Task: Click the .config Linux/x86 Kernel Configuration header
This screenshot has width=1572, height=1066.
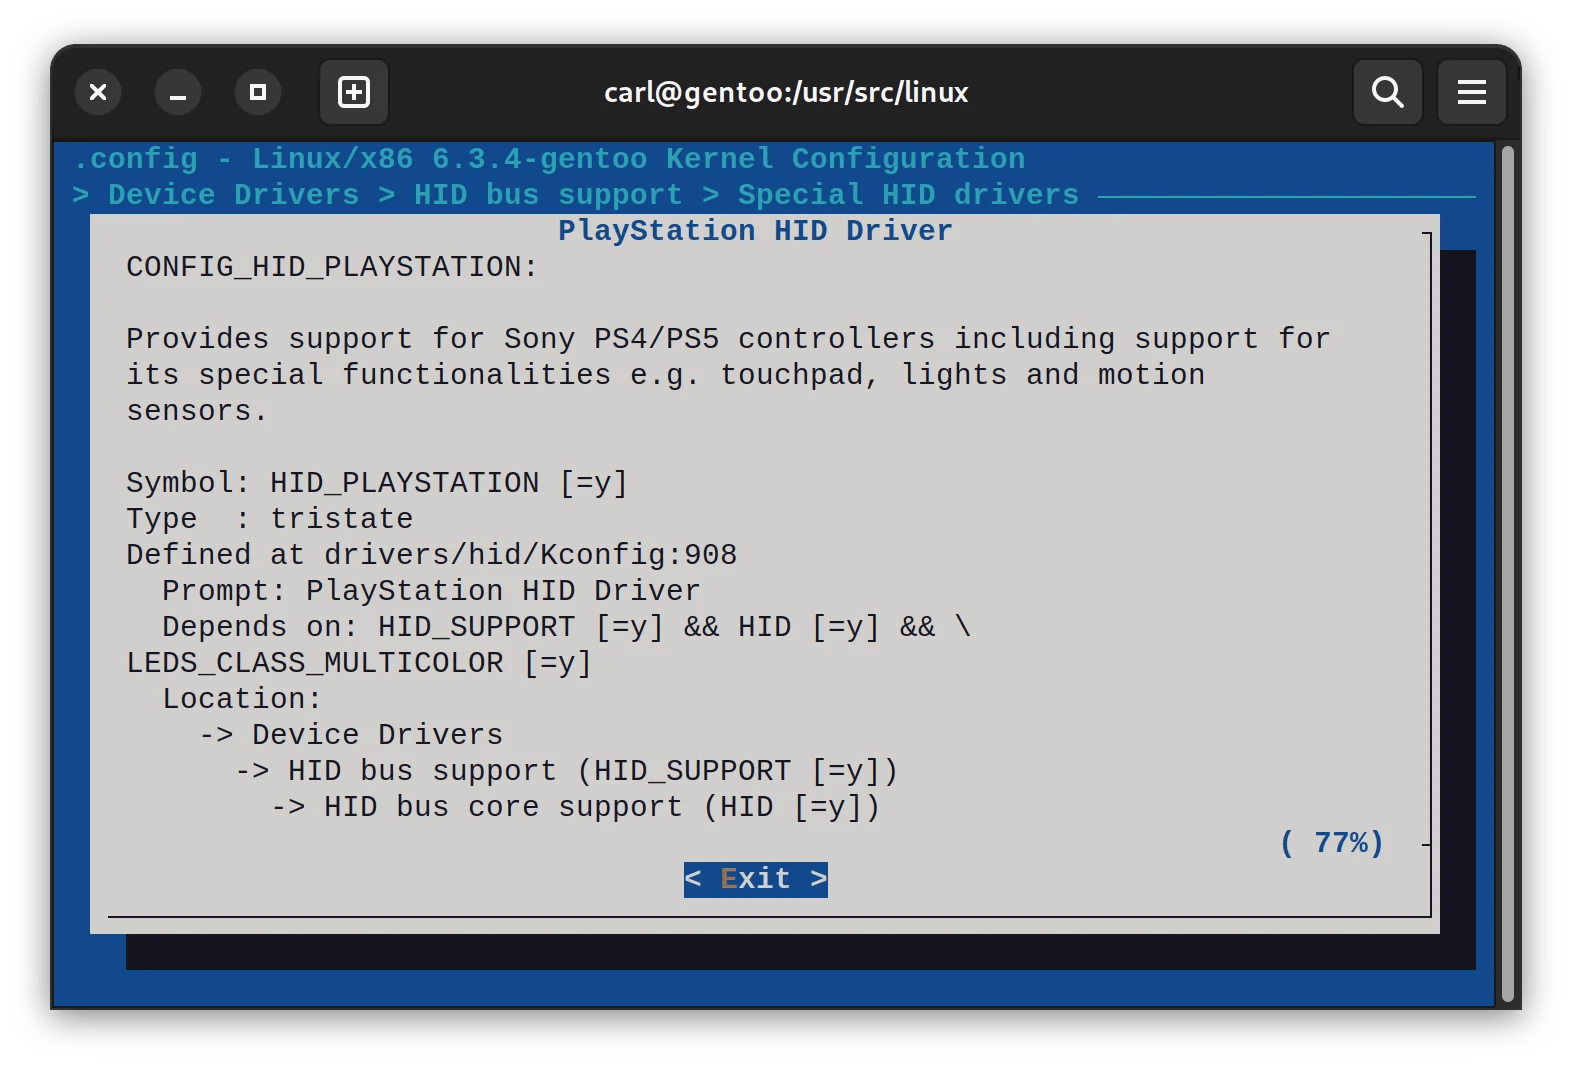Action: (x=549, y=159)
